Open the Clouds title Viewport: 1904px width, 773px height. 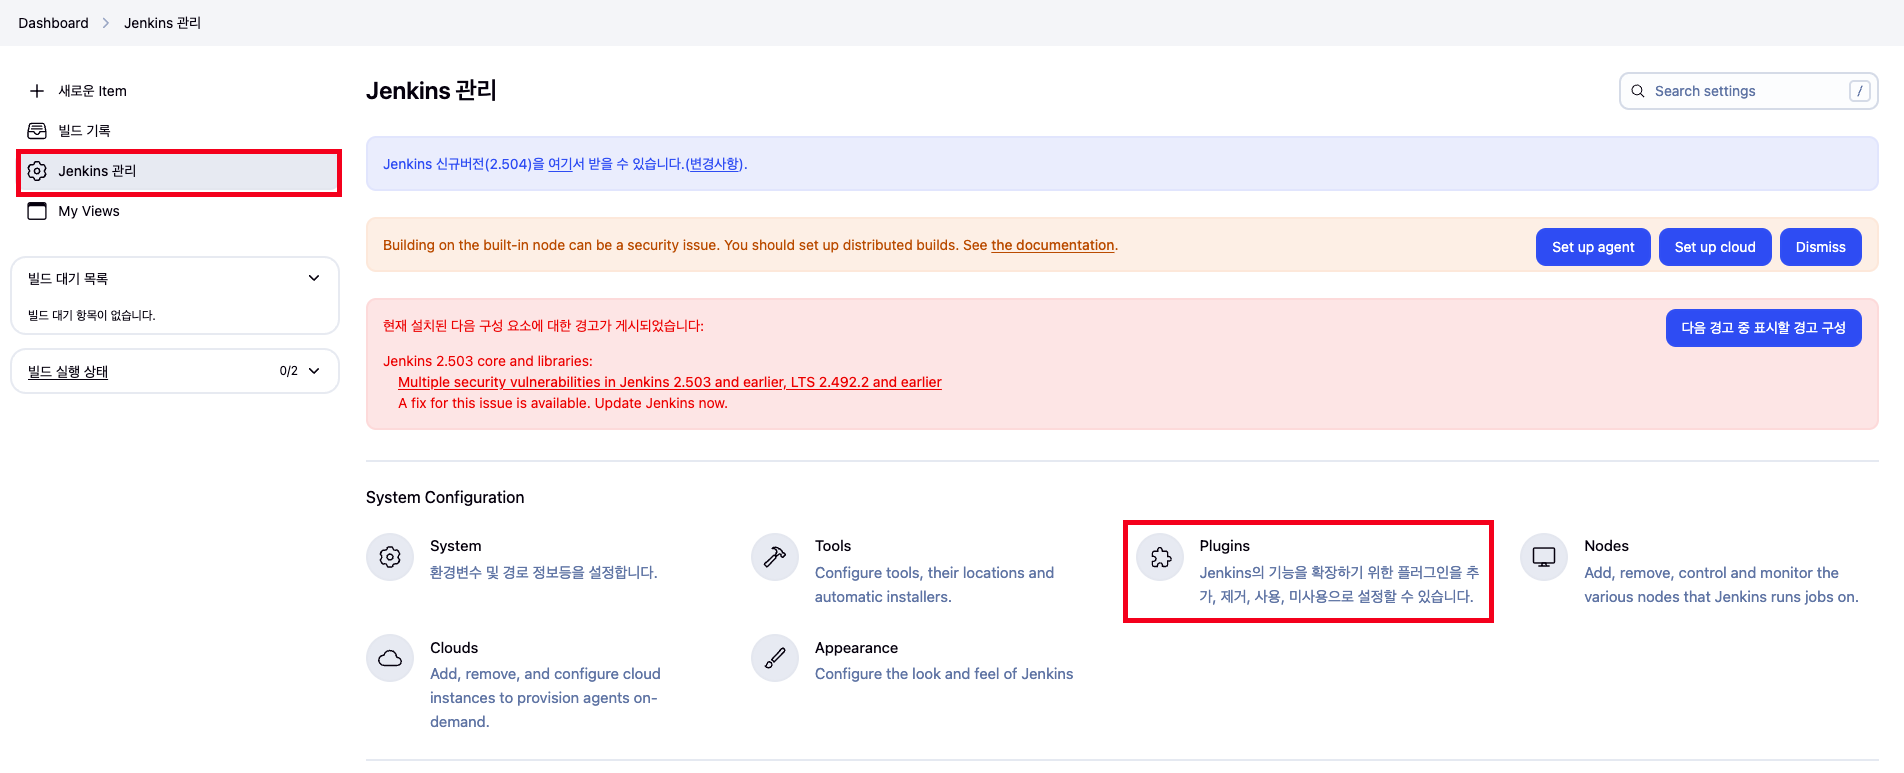coord(454,648)
